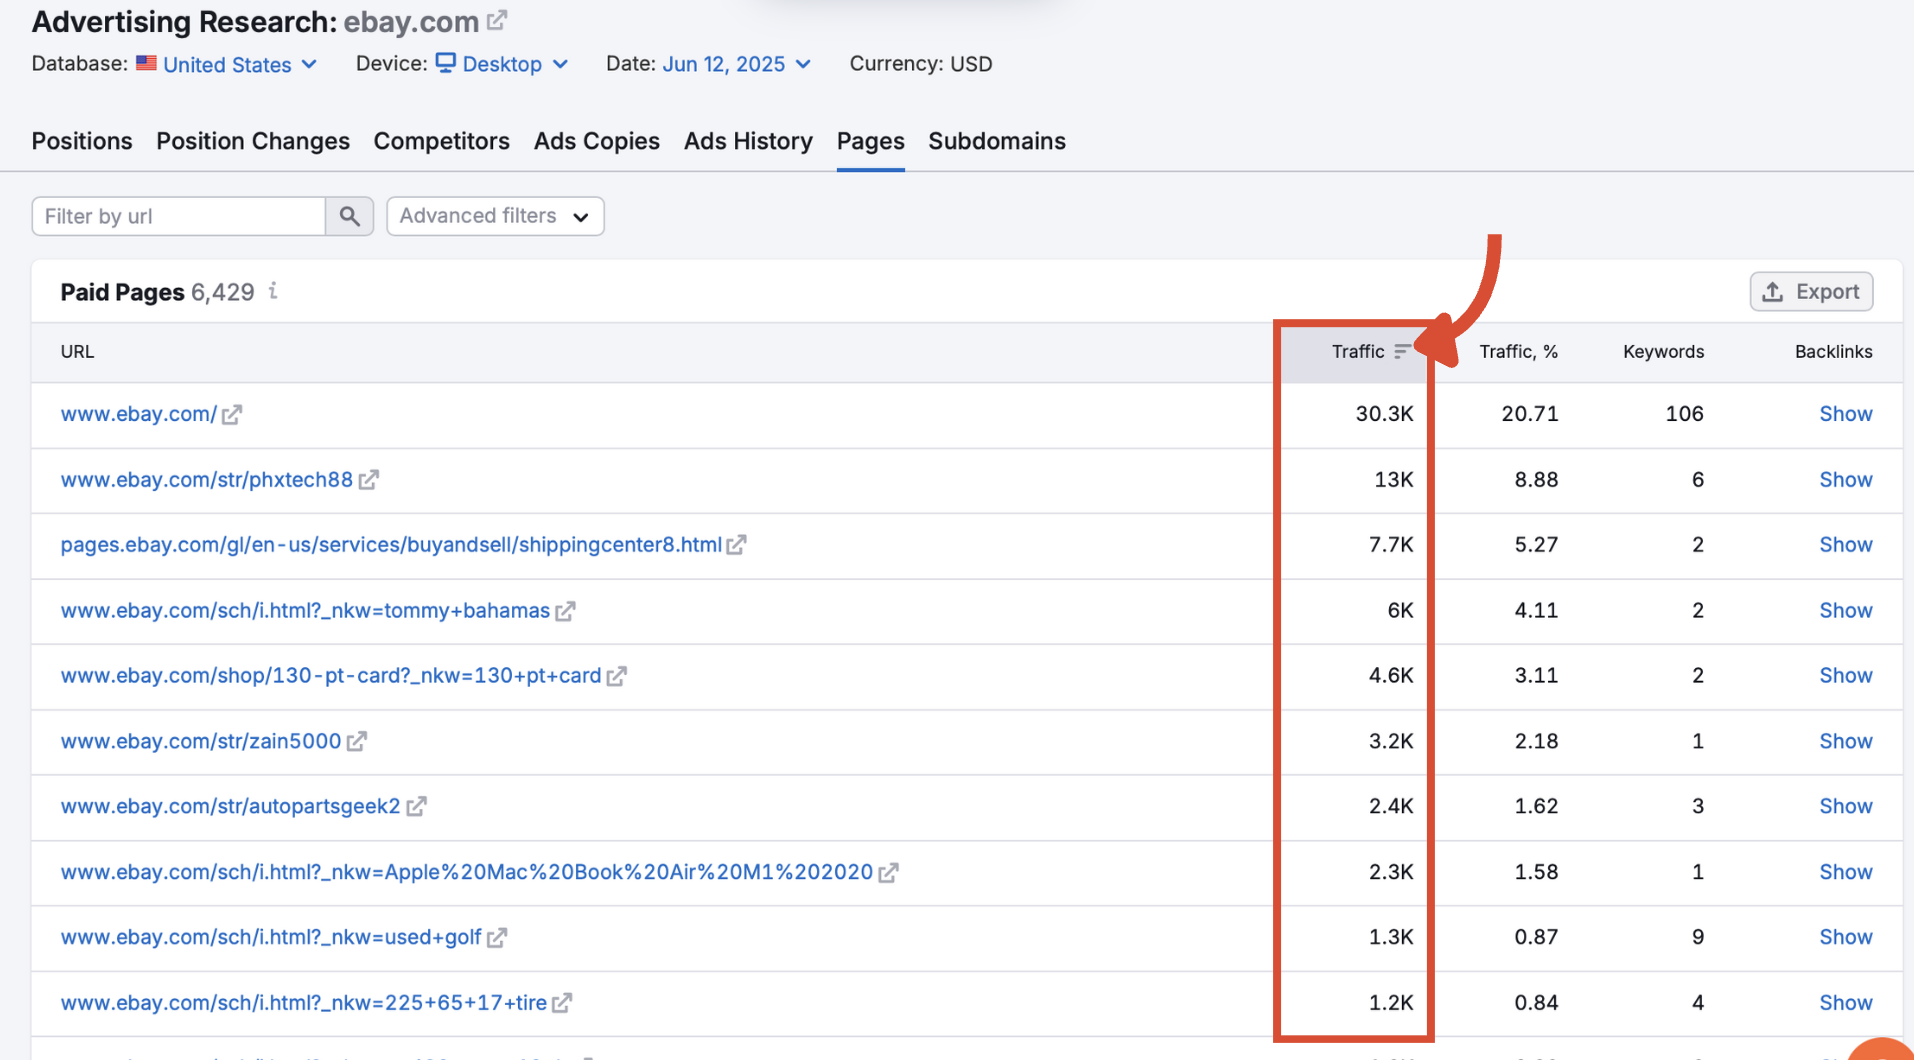Open shippingcenter8 page via its external link icon

point(736,544)
